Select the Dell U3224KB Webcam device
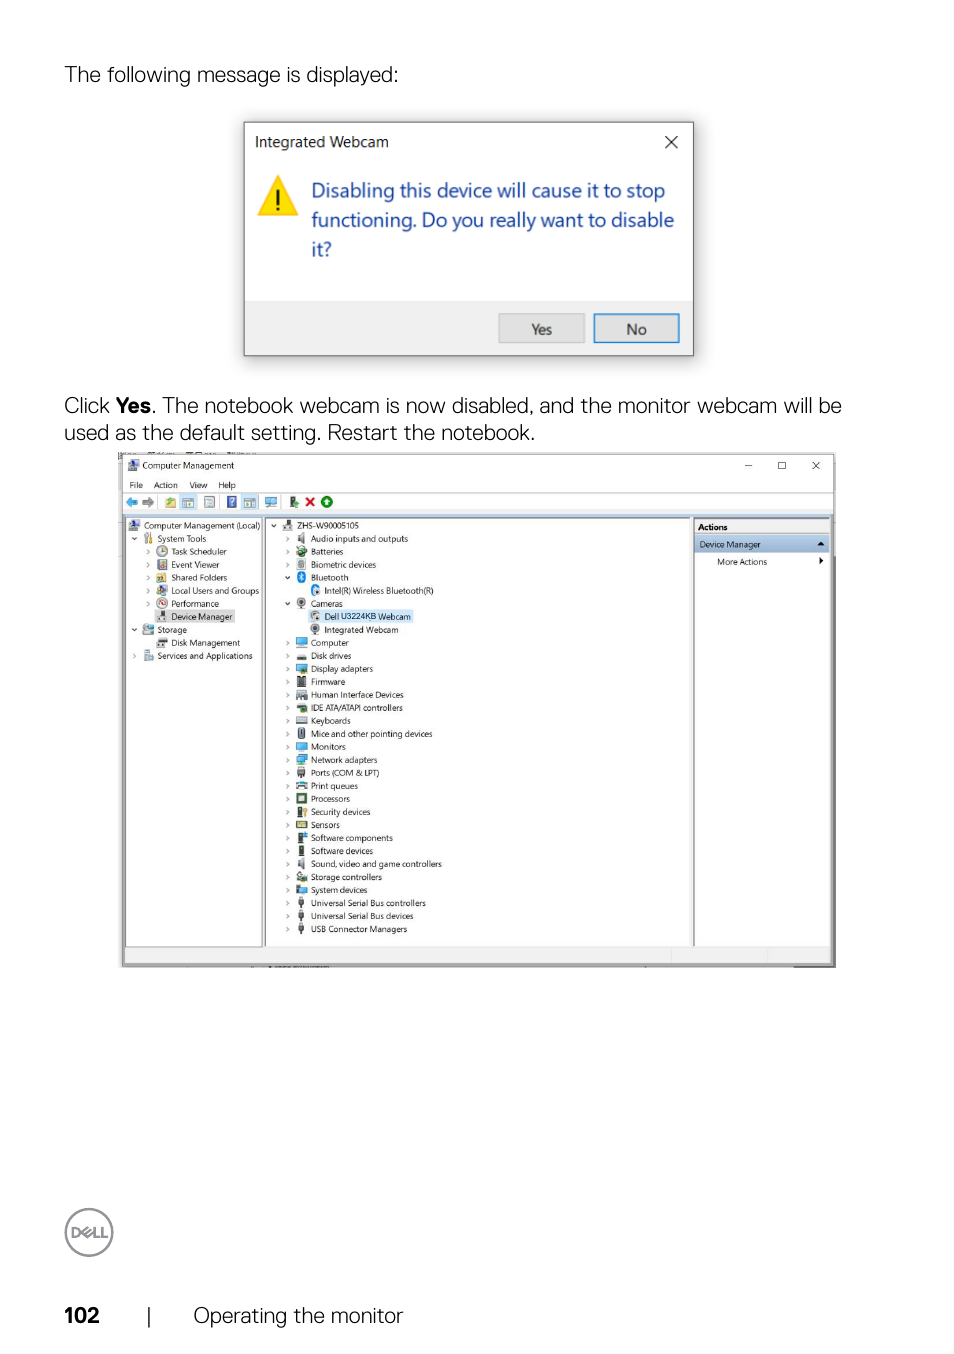This screenshot has height=1354, width=954. [x=367, y=617]
